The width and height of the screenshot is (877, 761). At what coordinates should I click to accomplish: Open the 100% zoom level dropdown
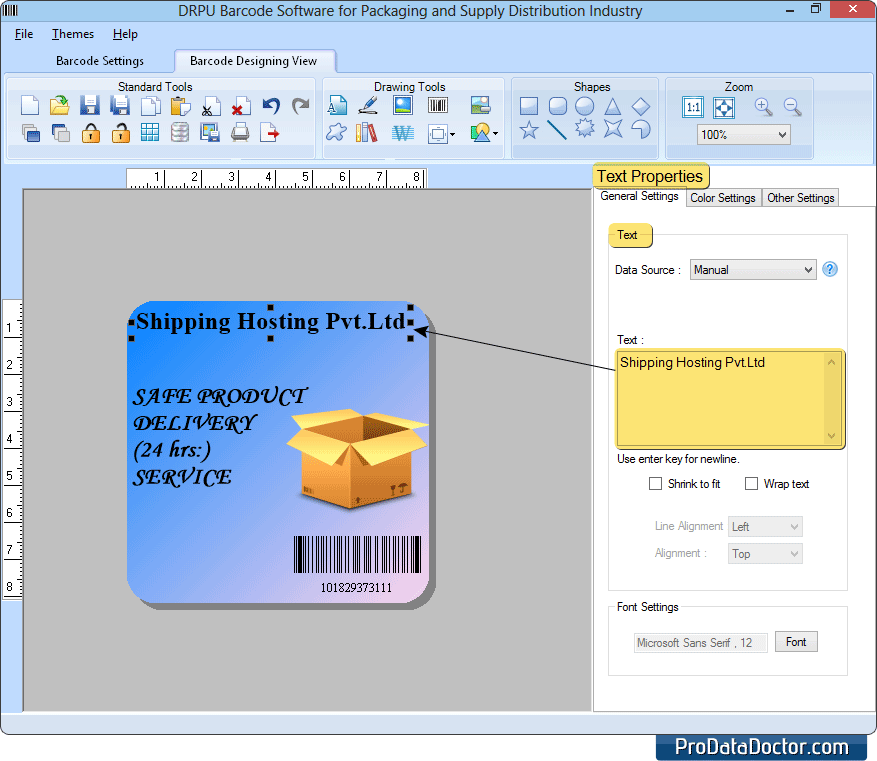coord(743,133)
